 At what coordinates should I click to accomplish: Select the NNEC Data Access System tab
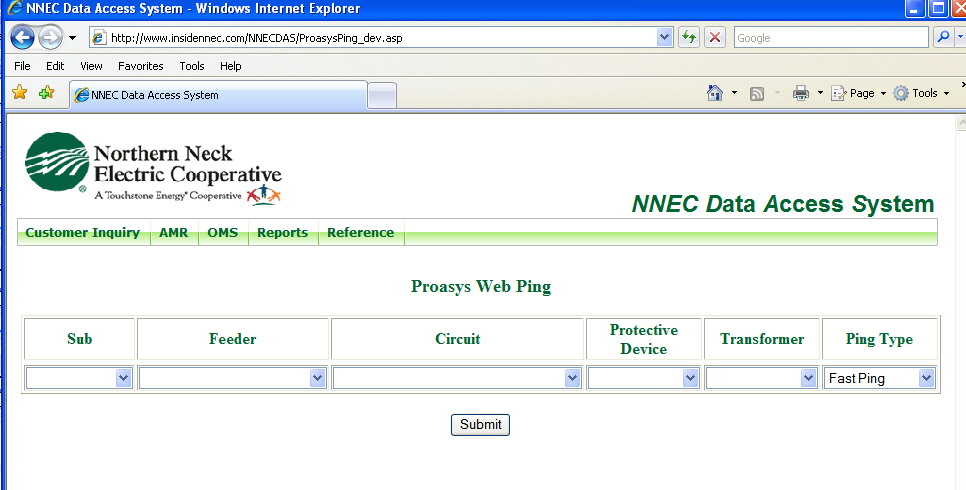pyautogui.click(x=215, y=95)
